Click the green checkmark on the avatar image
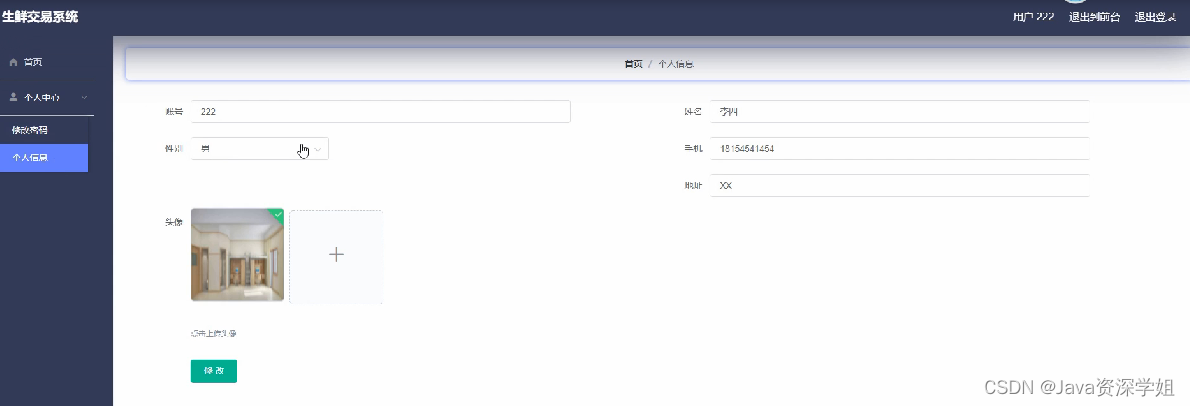 278,215
